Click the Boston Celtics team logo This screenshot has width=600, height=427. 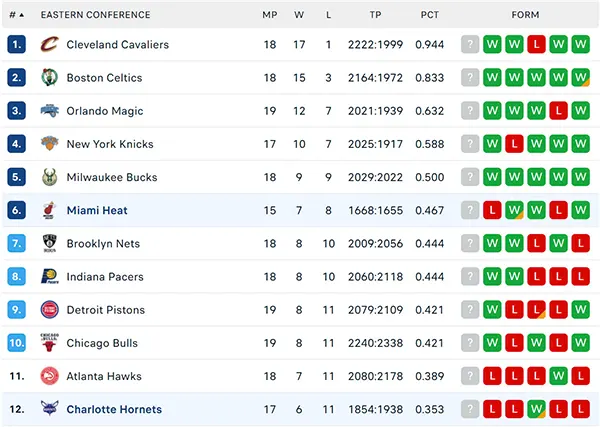point(50,78)
